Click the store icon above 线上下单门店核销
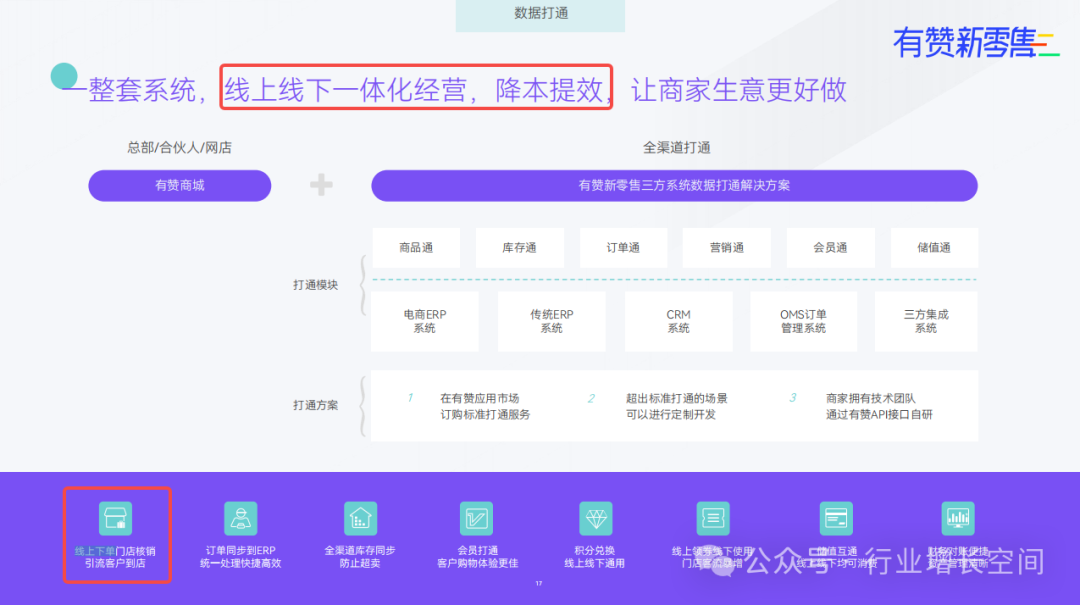The image size is (1080, 605). (x=115, y=518)
